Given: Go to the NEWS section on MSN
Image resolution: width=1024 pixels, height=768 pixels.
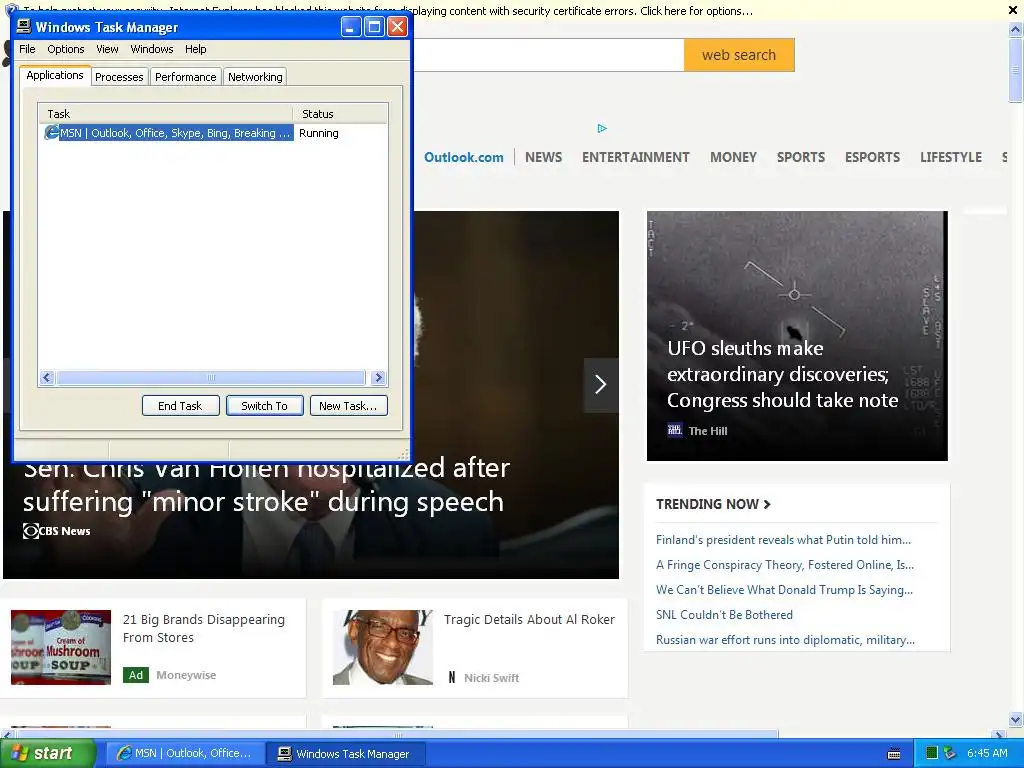Looking at the screenshot, I should point(543,157).
